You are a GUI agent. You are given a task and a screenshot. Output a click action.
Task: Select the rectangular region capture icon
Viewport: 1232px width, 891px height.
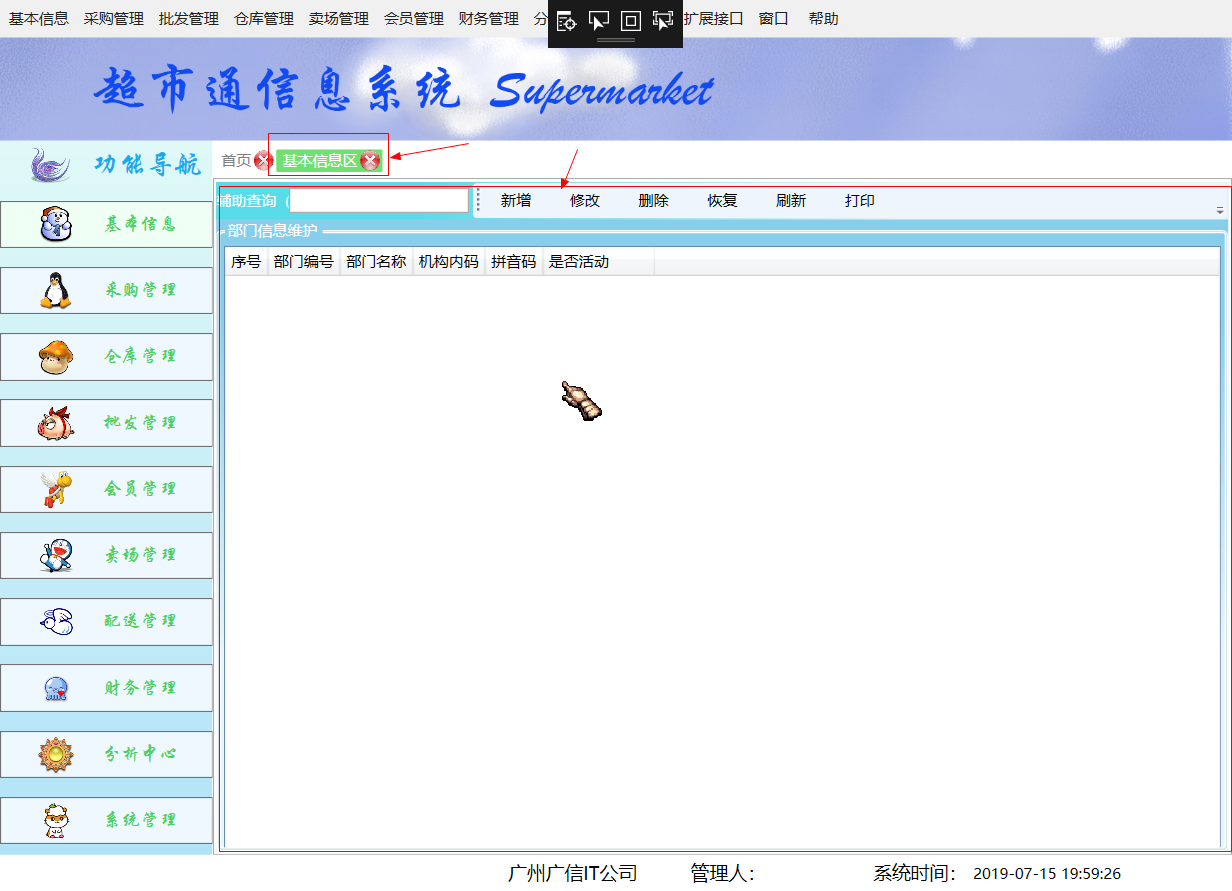pos(629,22)
